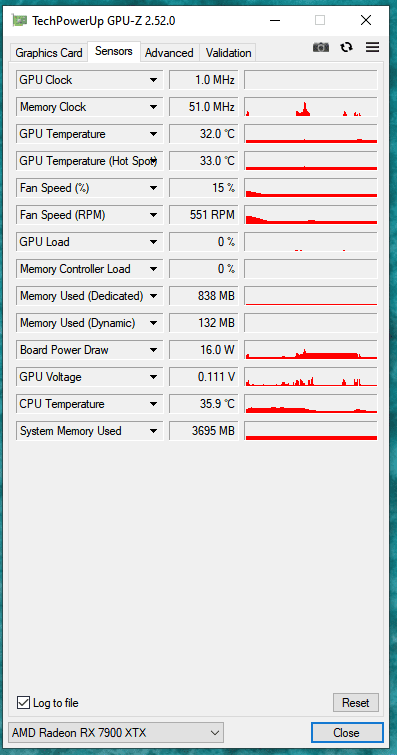Expand the GPU Temperature sensor dropdown
The width and height of the screenshot is (397, 755).
click(153, 134)
